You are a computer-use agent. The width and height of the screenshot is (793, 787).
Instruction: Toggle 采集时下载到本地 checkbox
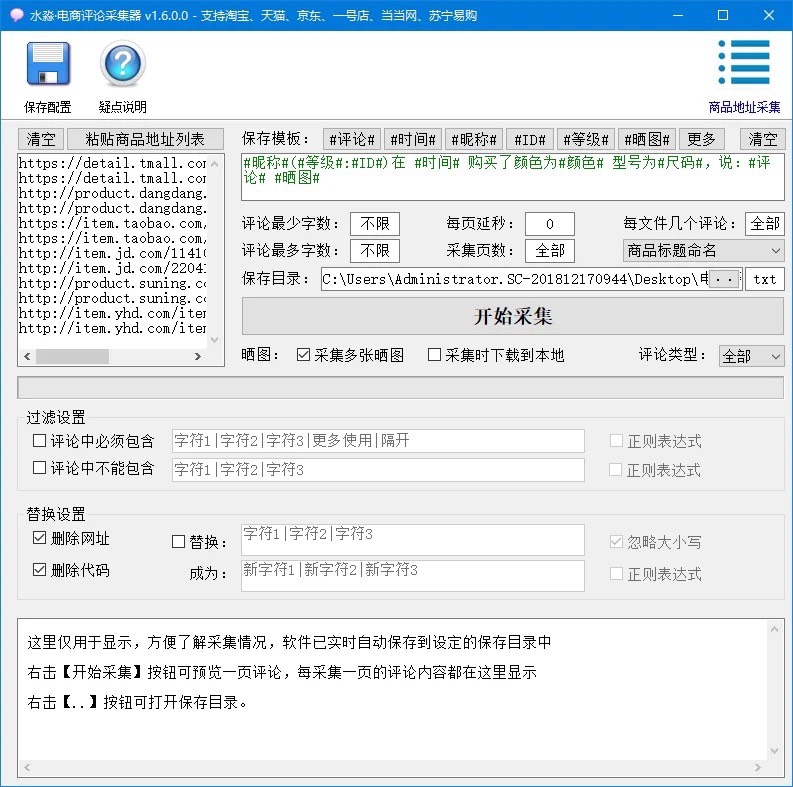[435, 355]
